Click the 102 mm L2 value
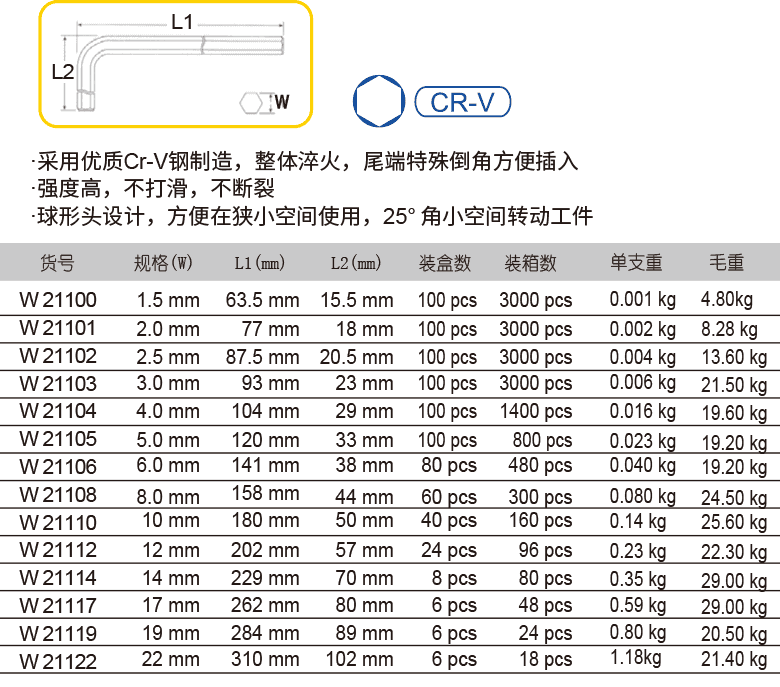The image size is (780, 687). [360, 659]
